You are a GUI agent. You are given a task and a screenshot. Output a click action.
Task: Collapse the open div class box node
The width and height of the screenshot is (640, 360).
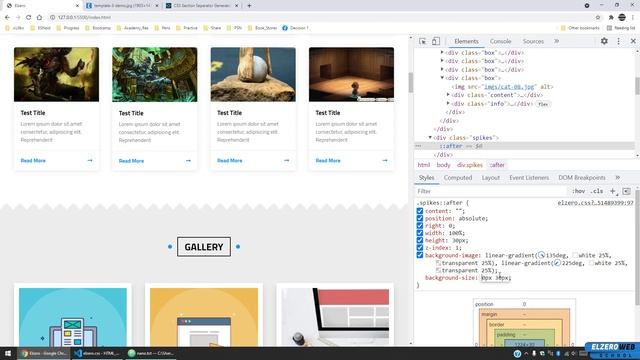(442, 78)
